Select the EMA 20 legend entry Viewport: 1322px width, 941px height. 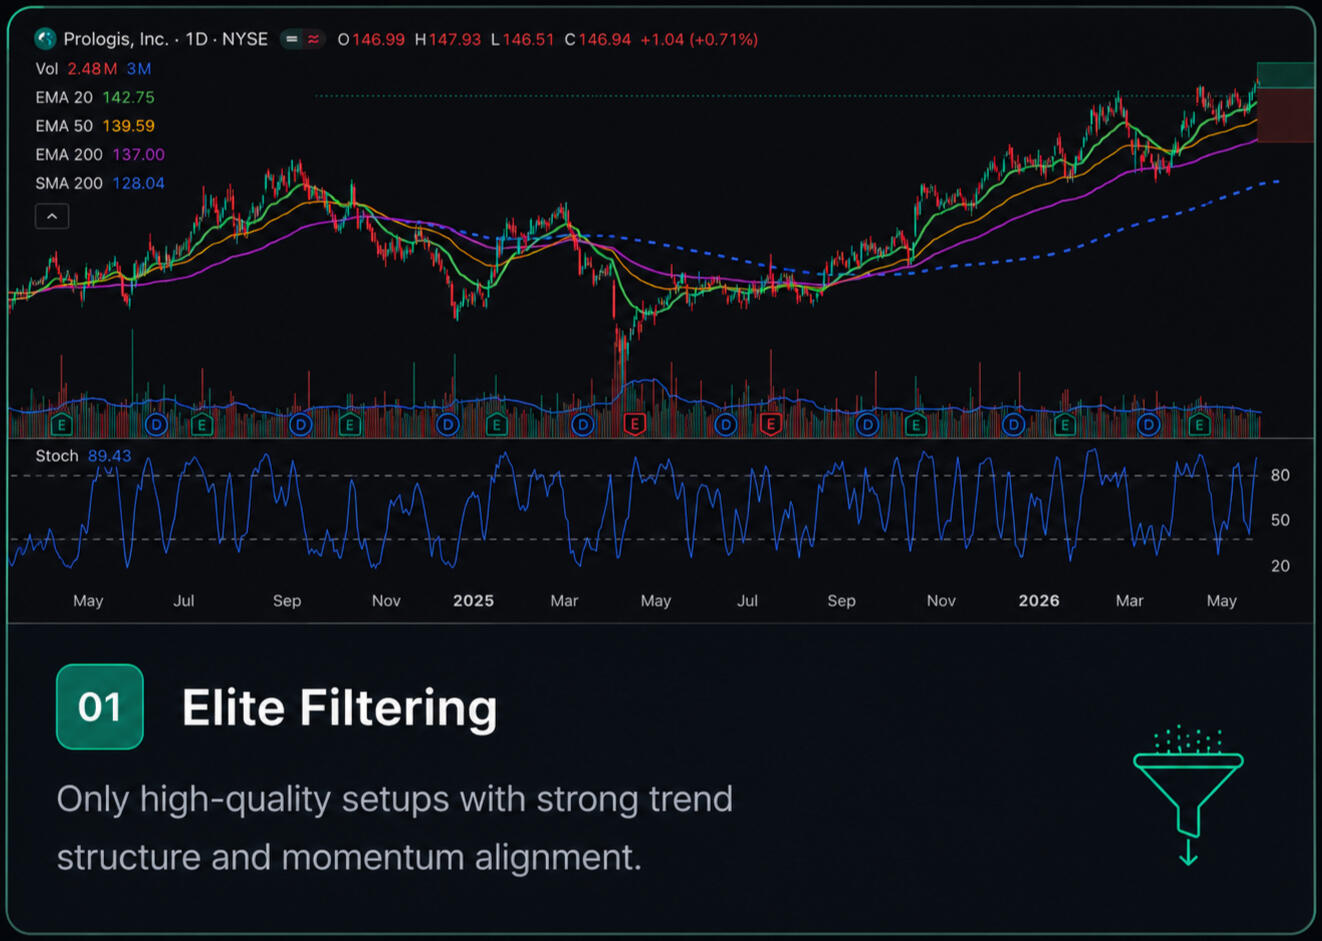[x=95, y=97]
